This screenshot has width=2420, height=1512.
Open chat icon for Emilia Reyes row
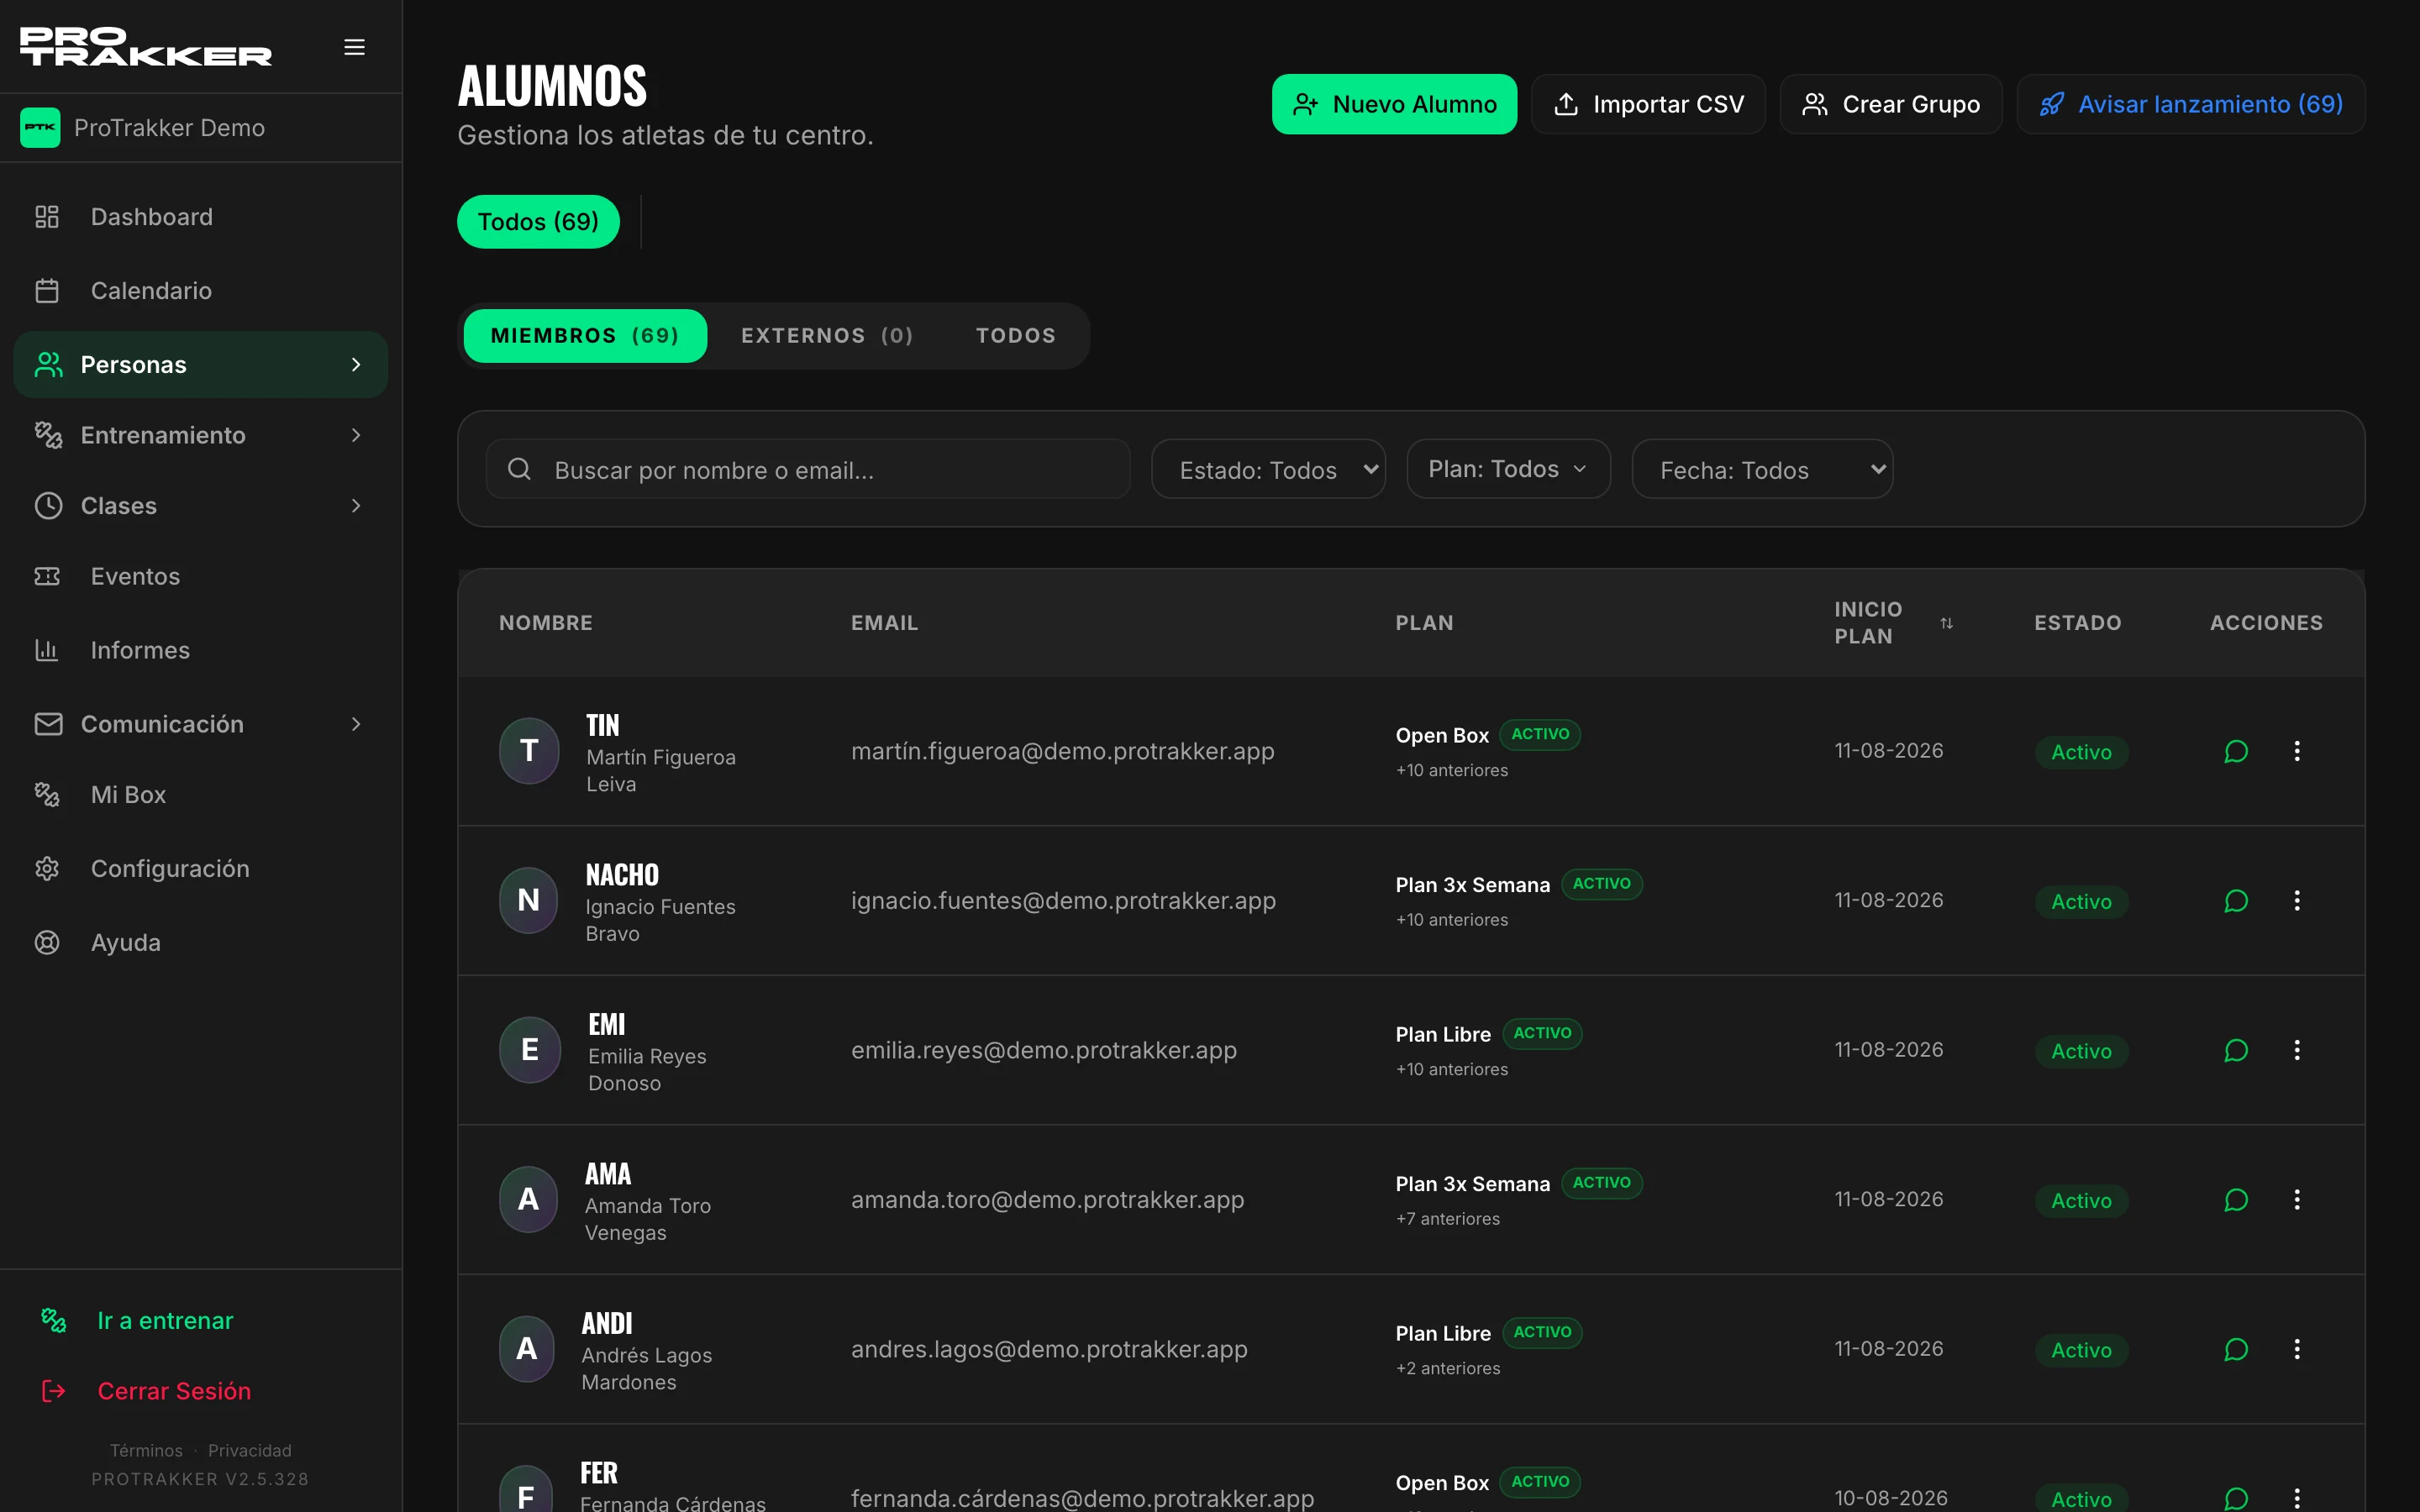tap(2236, 1050)
